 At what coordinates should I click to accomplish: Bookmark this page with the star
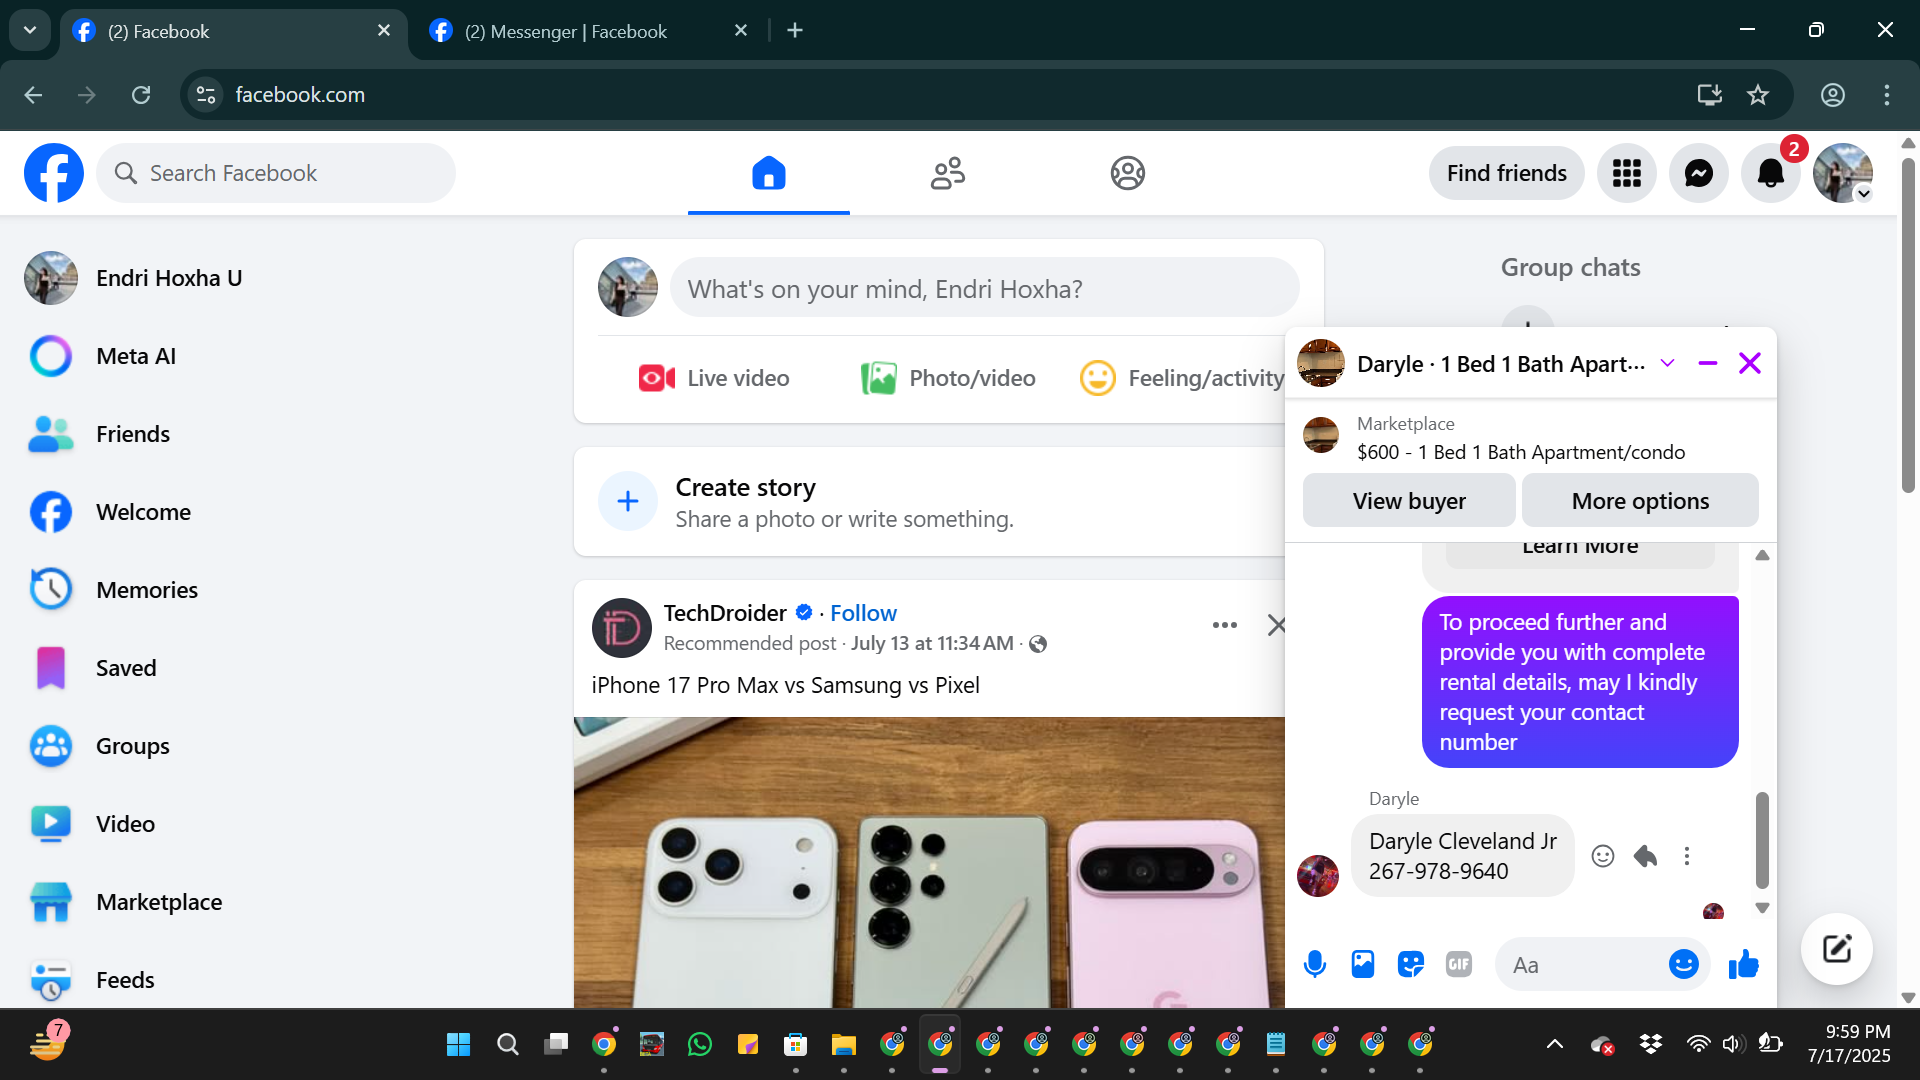pos(1758,95)
